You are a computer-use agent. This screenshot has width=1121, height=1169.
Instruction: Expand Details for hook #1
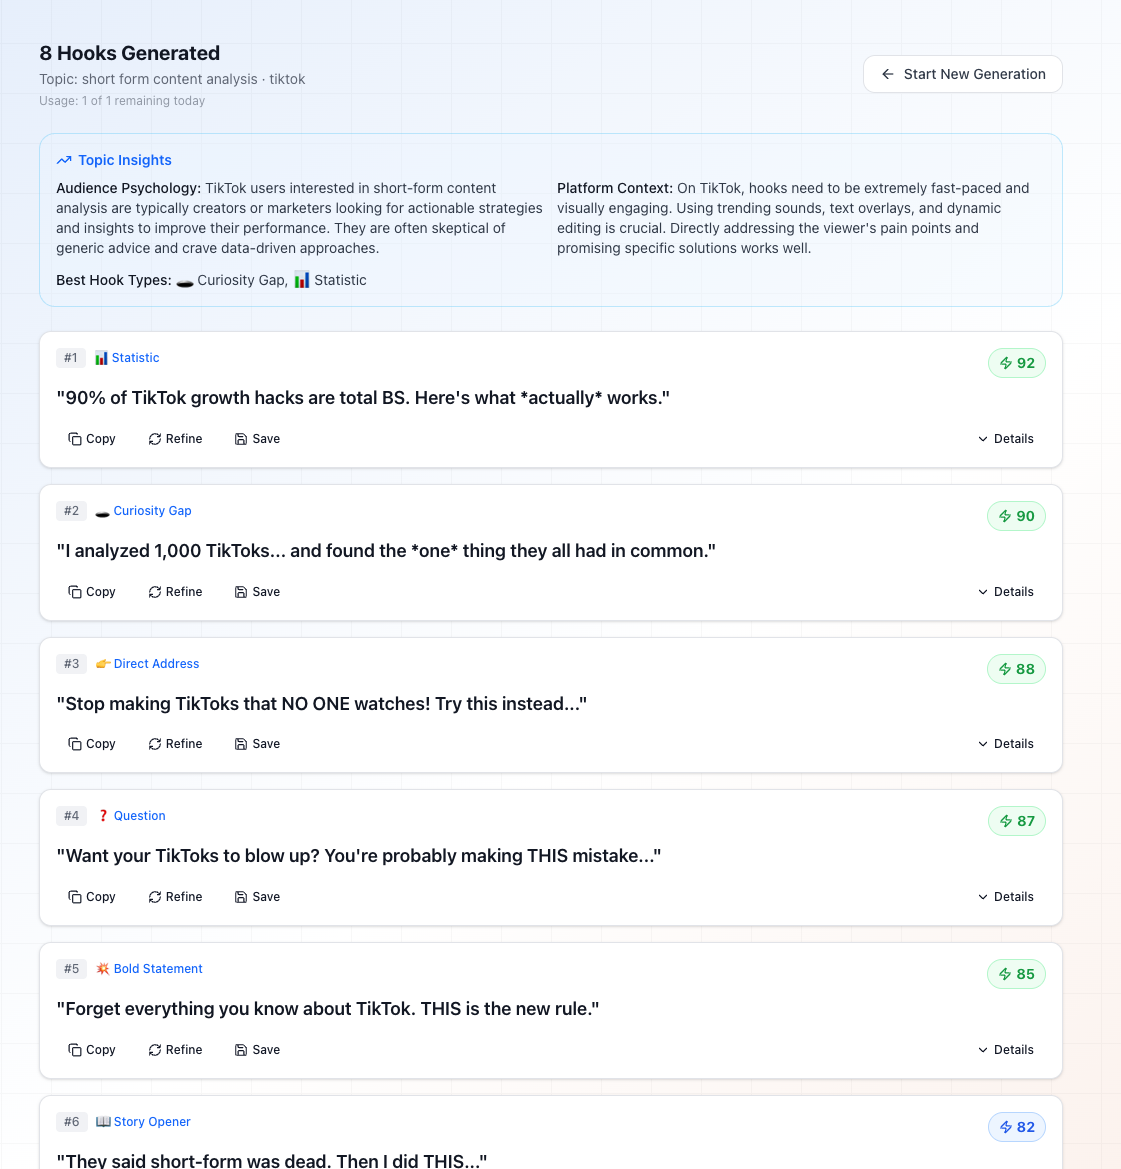pyautogui.click(x=1005, y=439)
